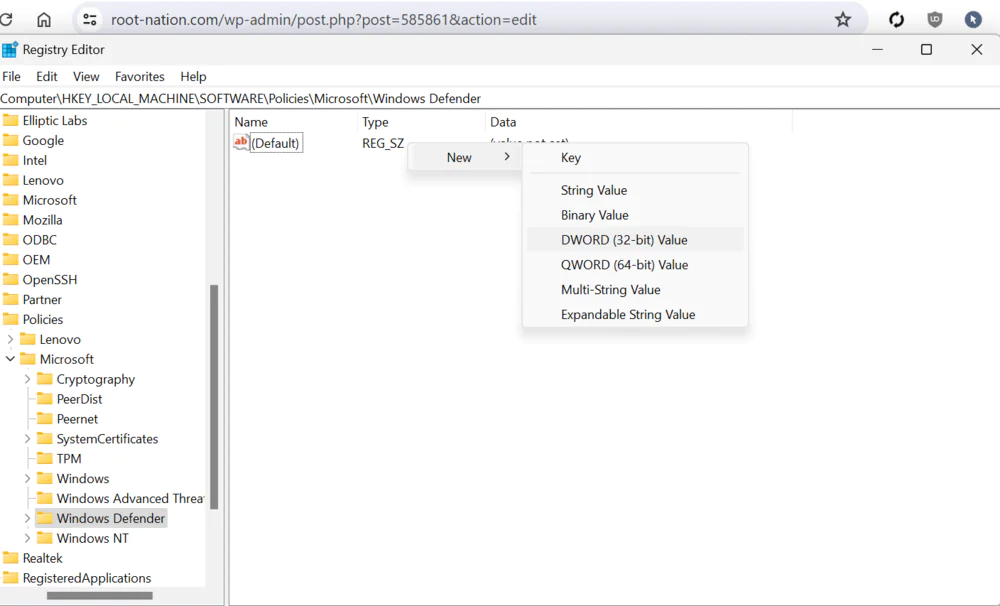The width and height of the screenshot is (1000, 606).
Task: Click the folder icon beside Elliptic Labs
Action: click(x=10, y=120)
